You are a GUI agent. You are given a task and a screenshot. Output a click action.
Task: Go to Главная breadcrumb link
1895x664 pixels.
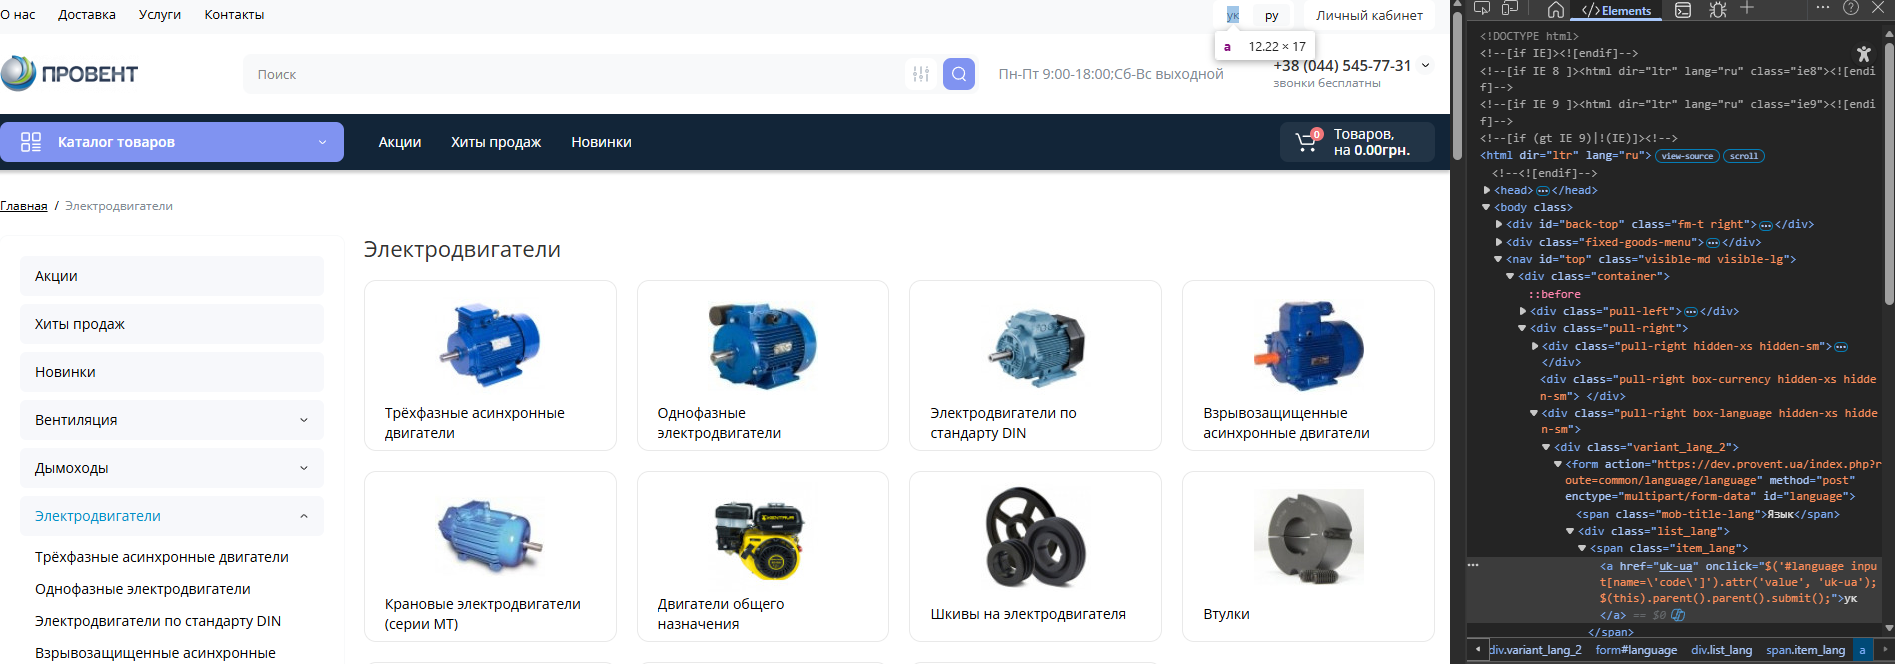24,206
